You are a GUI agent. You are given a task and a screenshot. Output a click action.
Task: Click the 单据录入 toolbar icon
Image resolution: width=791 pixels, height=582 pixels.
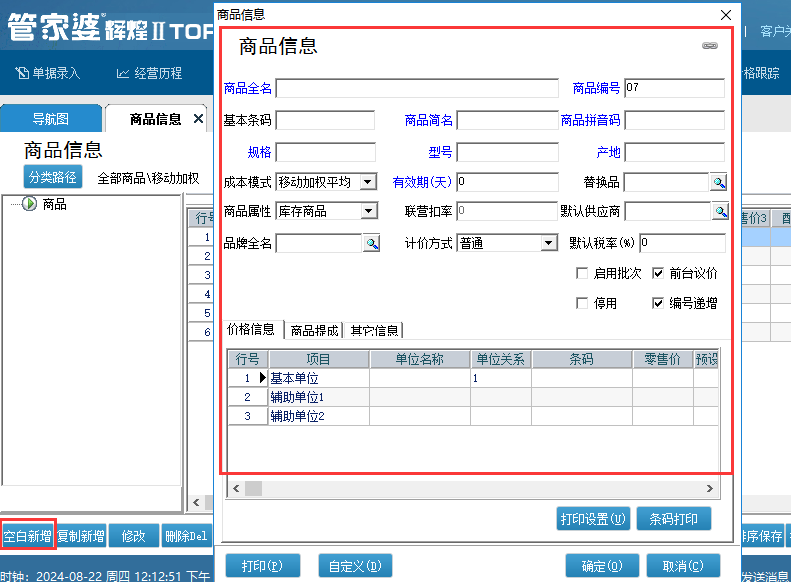[22, 73]
